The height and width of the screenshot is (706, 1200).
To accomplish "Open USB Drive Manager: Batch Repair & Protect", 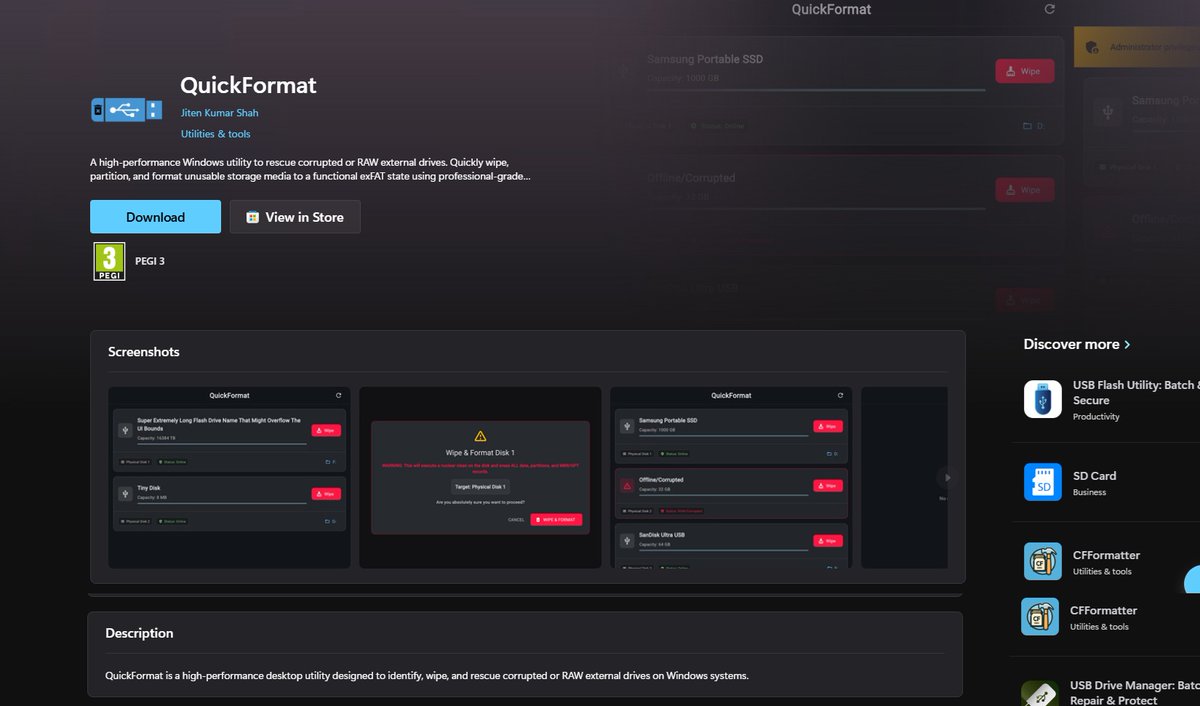I will [1135, 693].
